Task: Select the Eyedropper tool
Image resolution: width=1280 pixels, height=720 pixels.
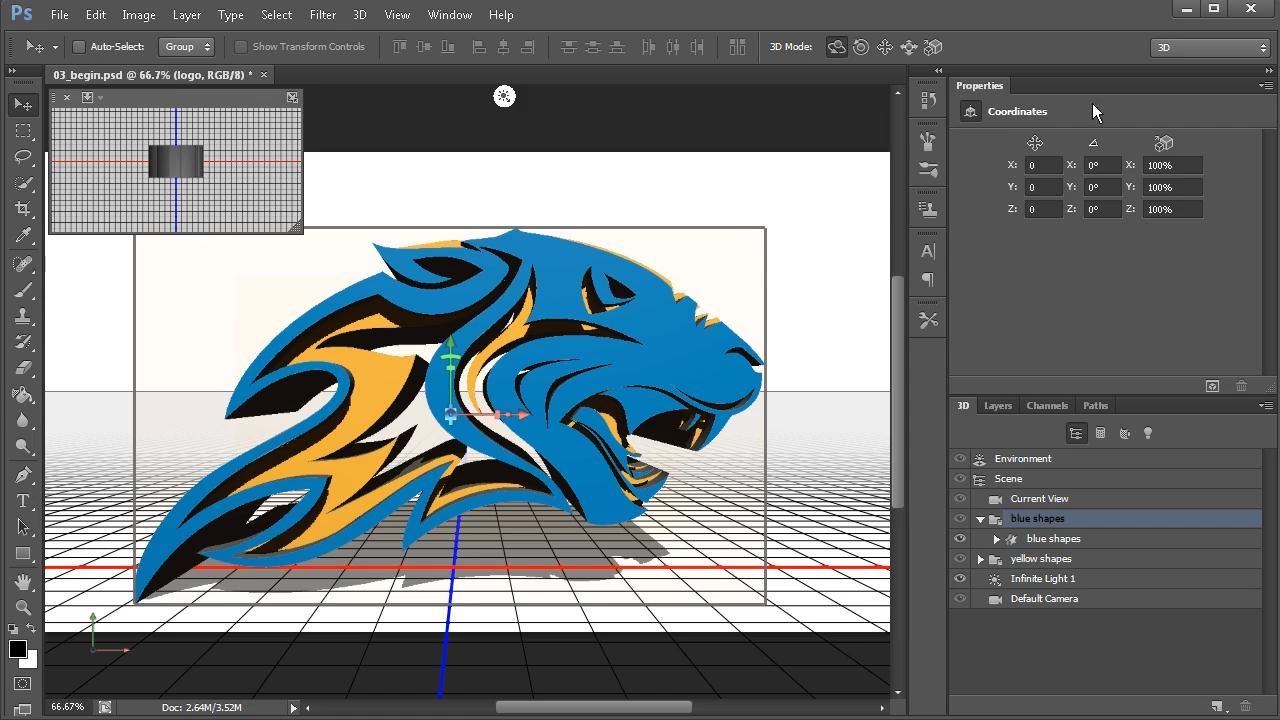Action: [23, 235]
